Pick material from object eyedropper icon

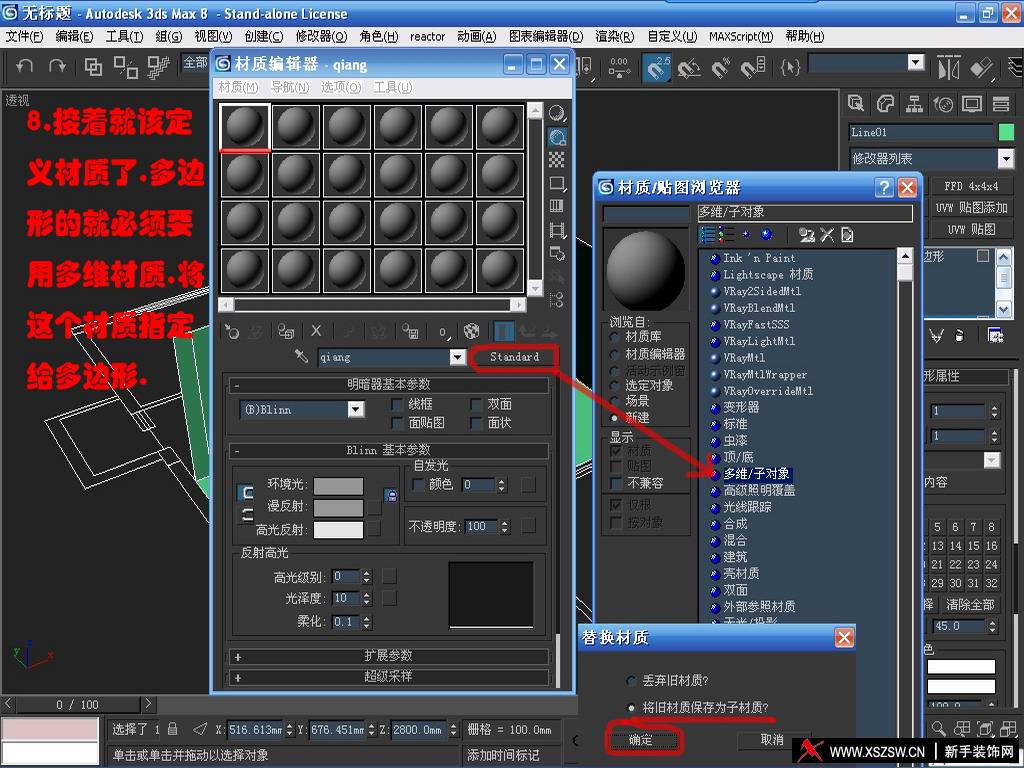pos(301,357)
